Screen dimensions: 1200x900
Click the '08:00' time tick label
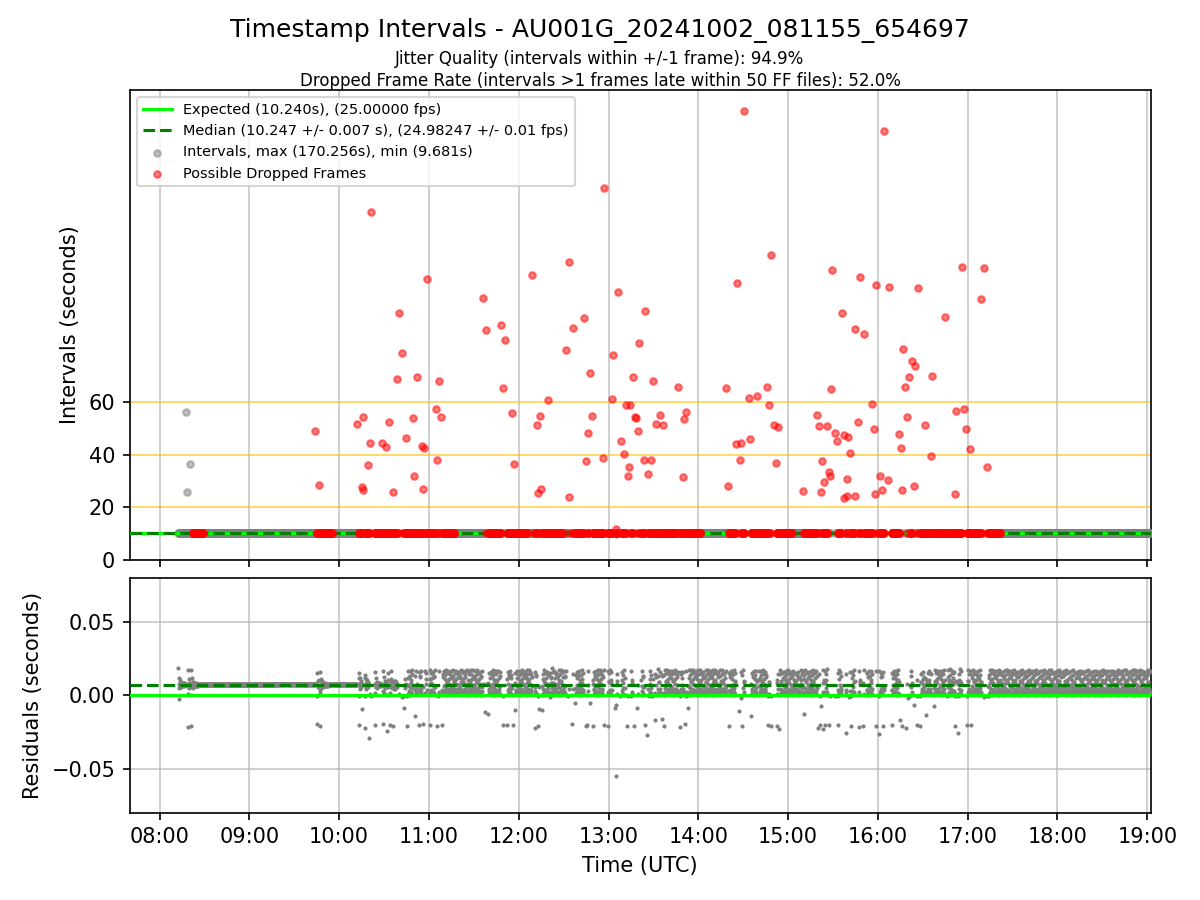coord(160,837)
